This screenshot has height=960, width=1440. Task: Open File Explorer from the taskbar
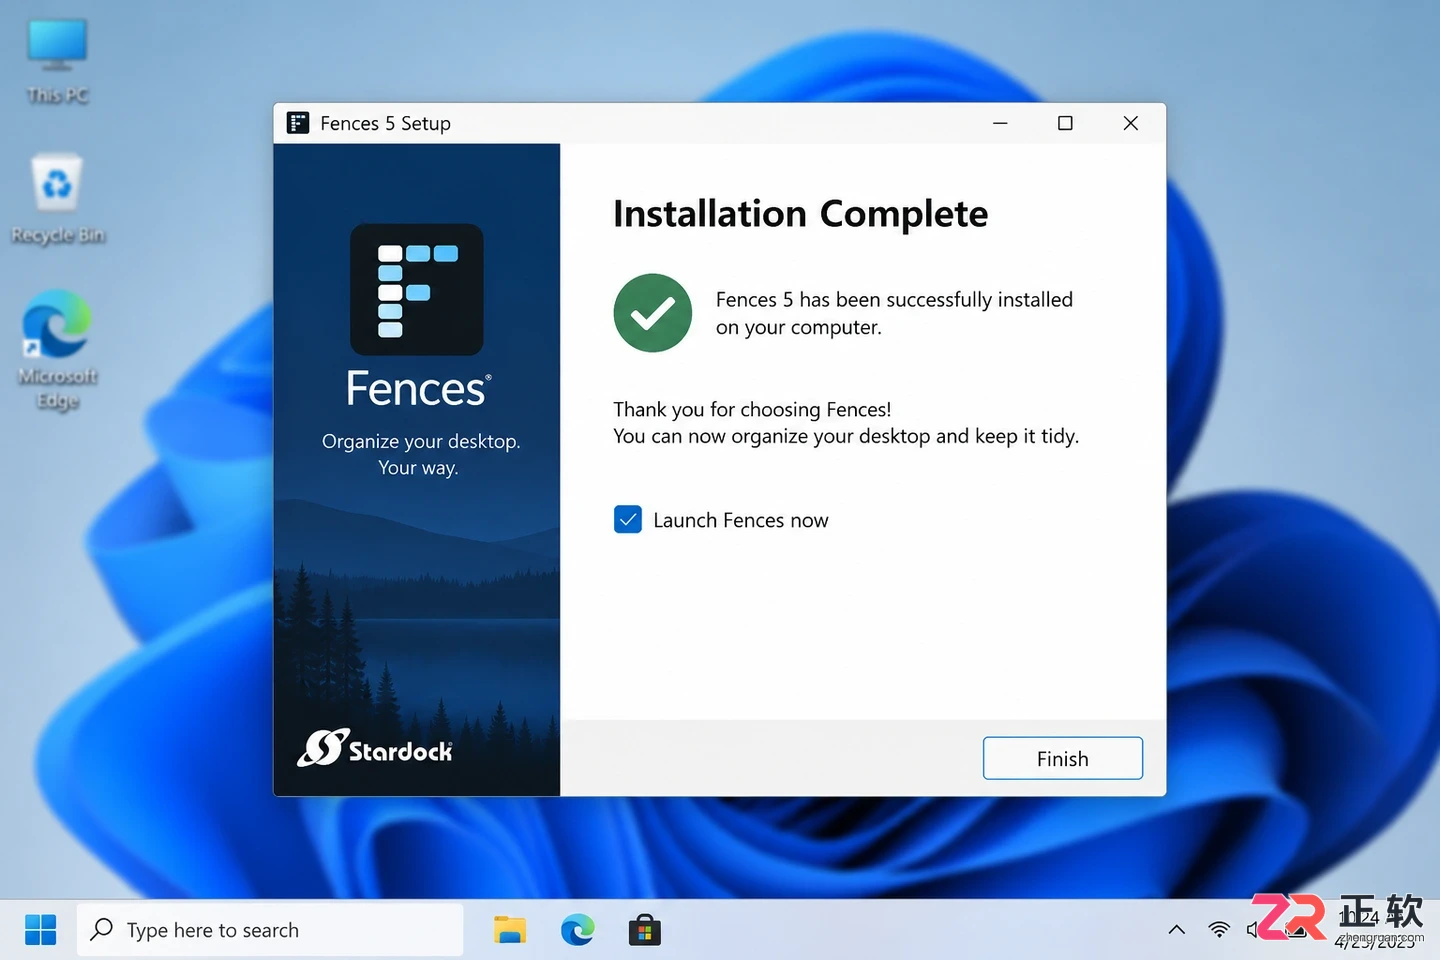point(510,930)
